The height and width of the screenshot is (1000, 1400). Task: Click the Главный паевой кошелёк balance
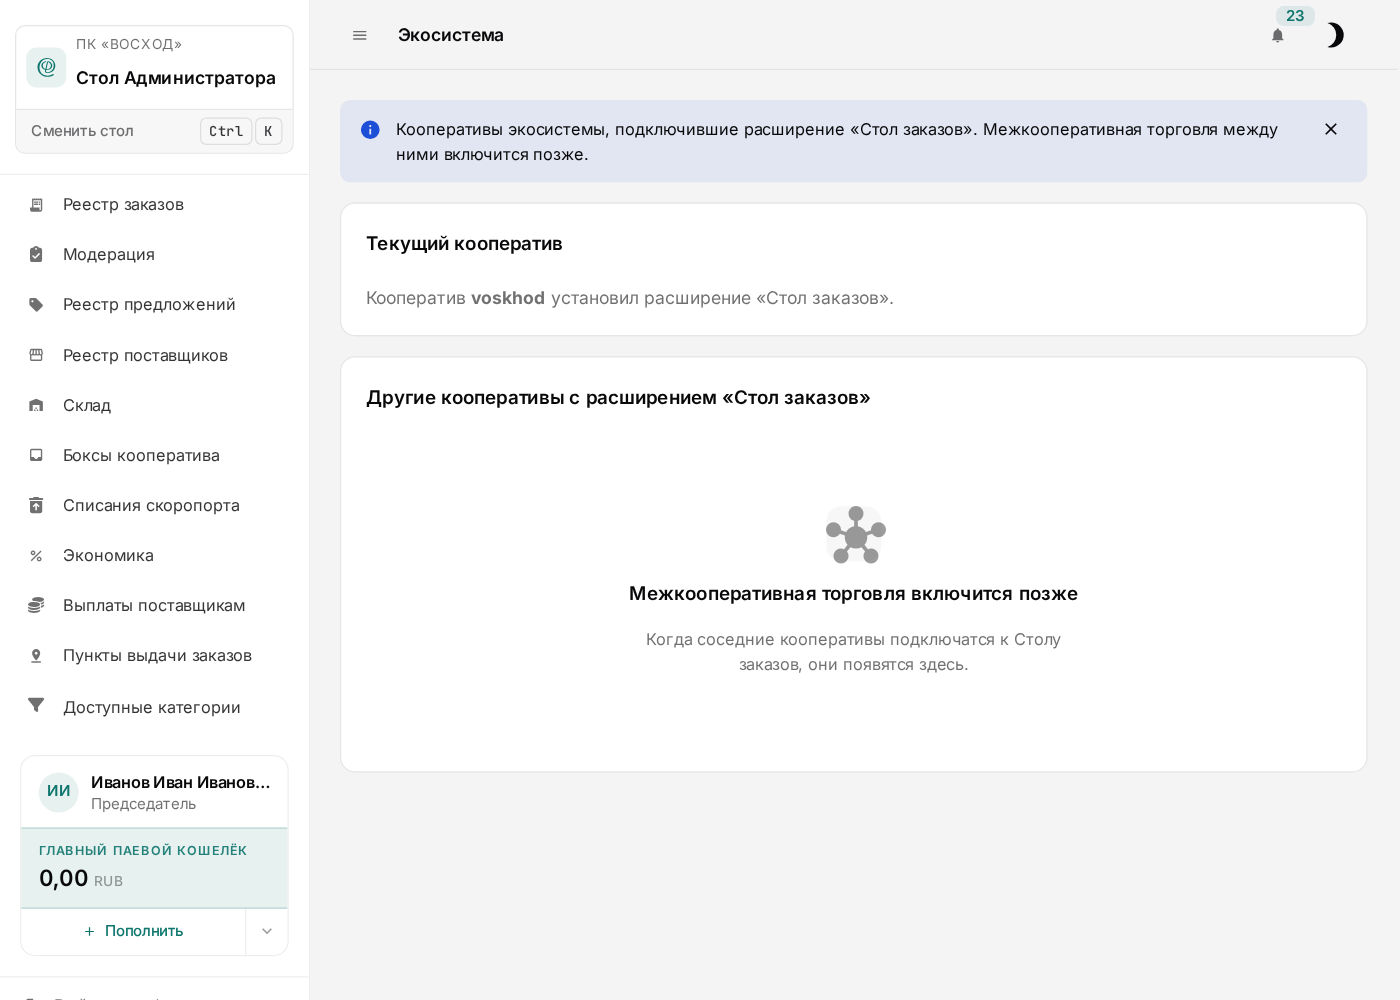point(154,868)
